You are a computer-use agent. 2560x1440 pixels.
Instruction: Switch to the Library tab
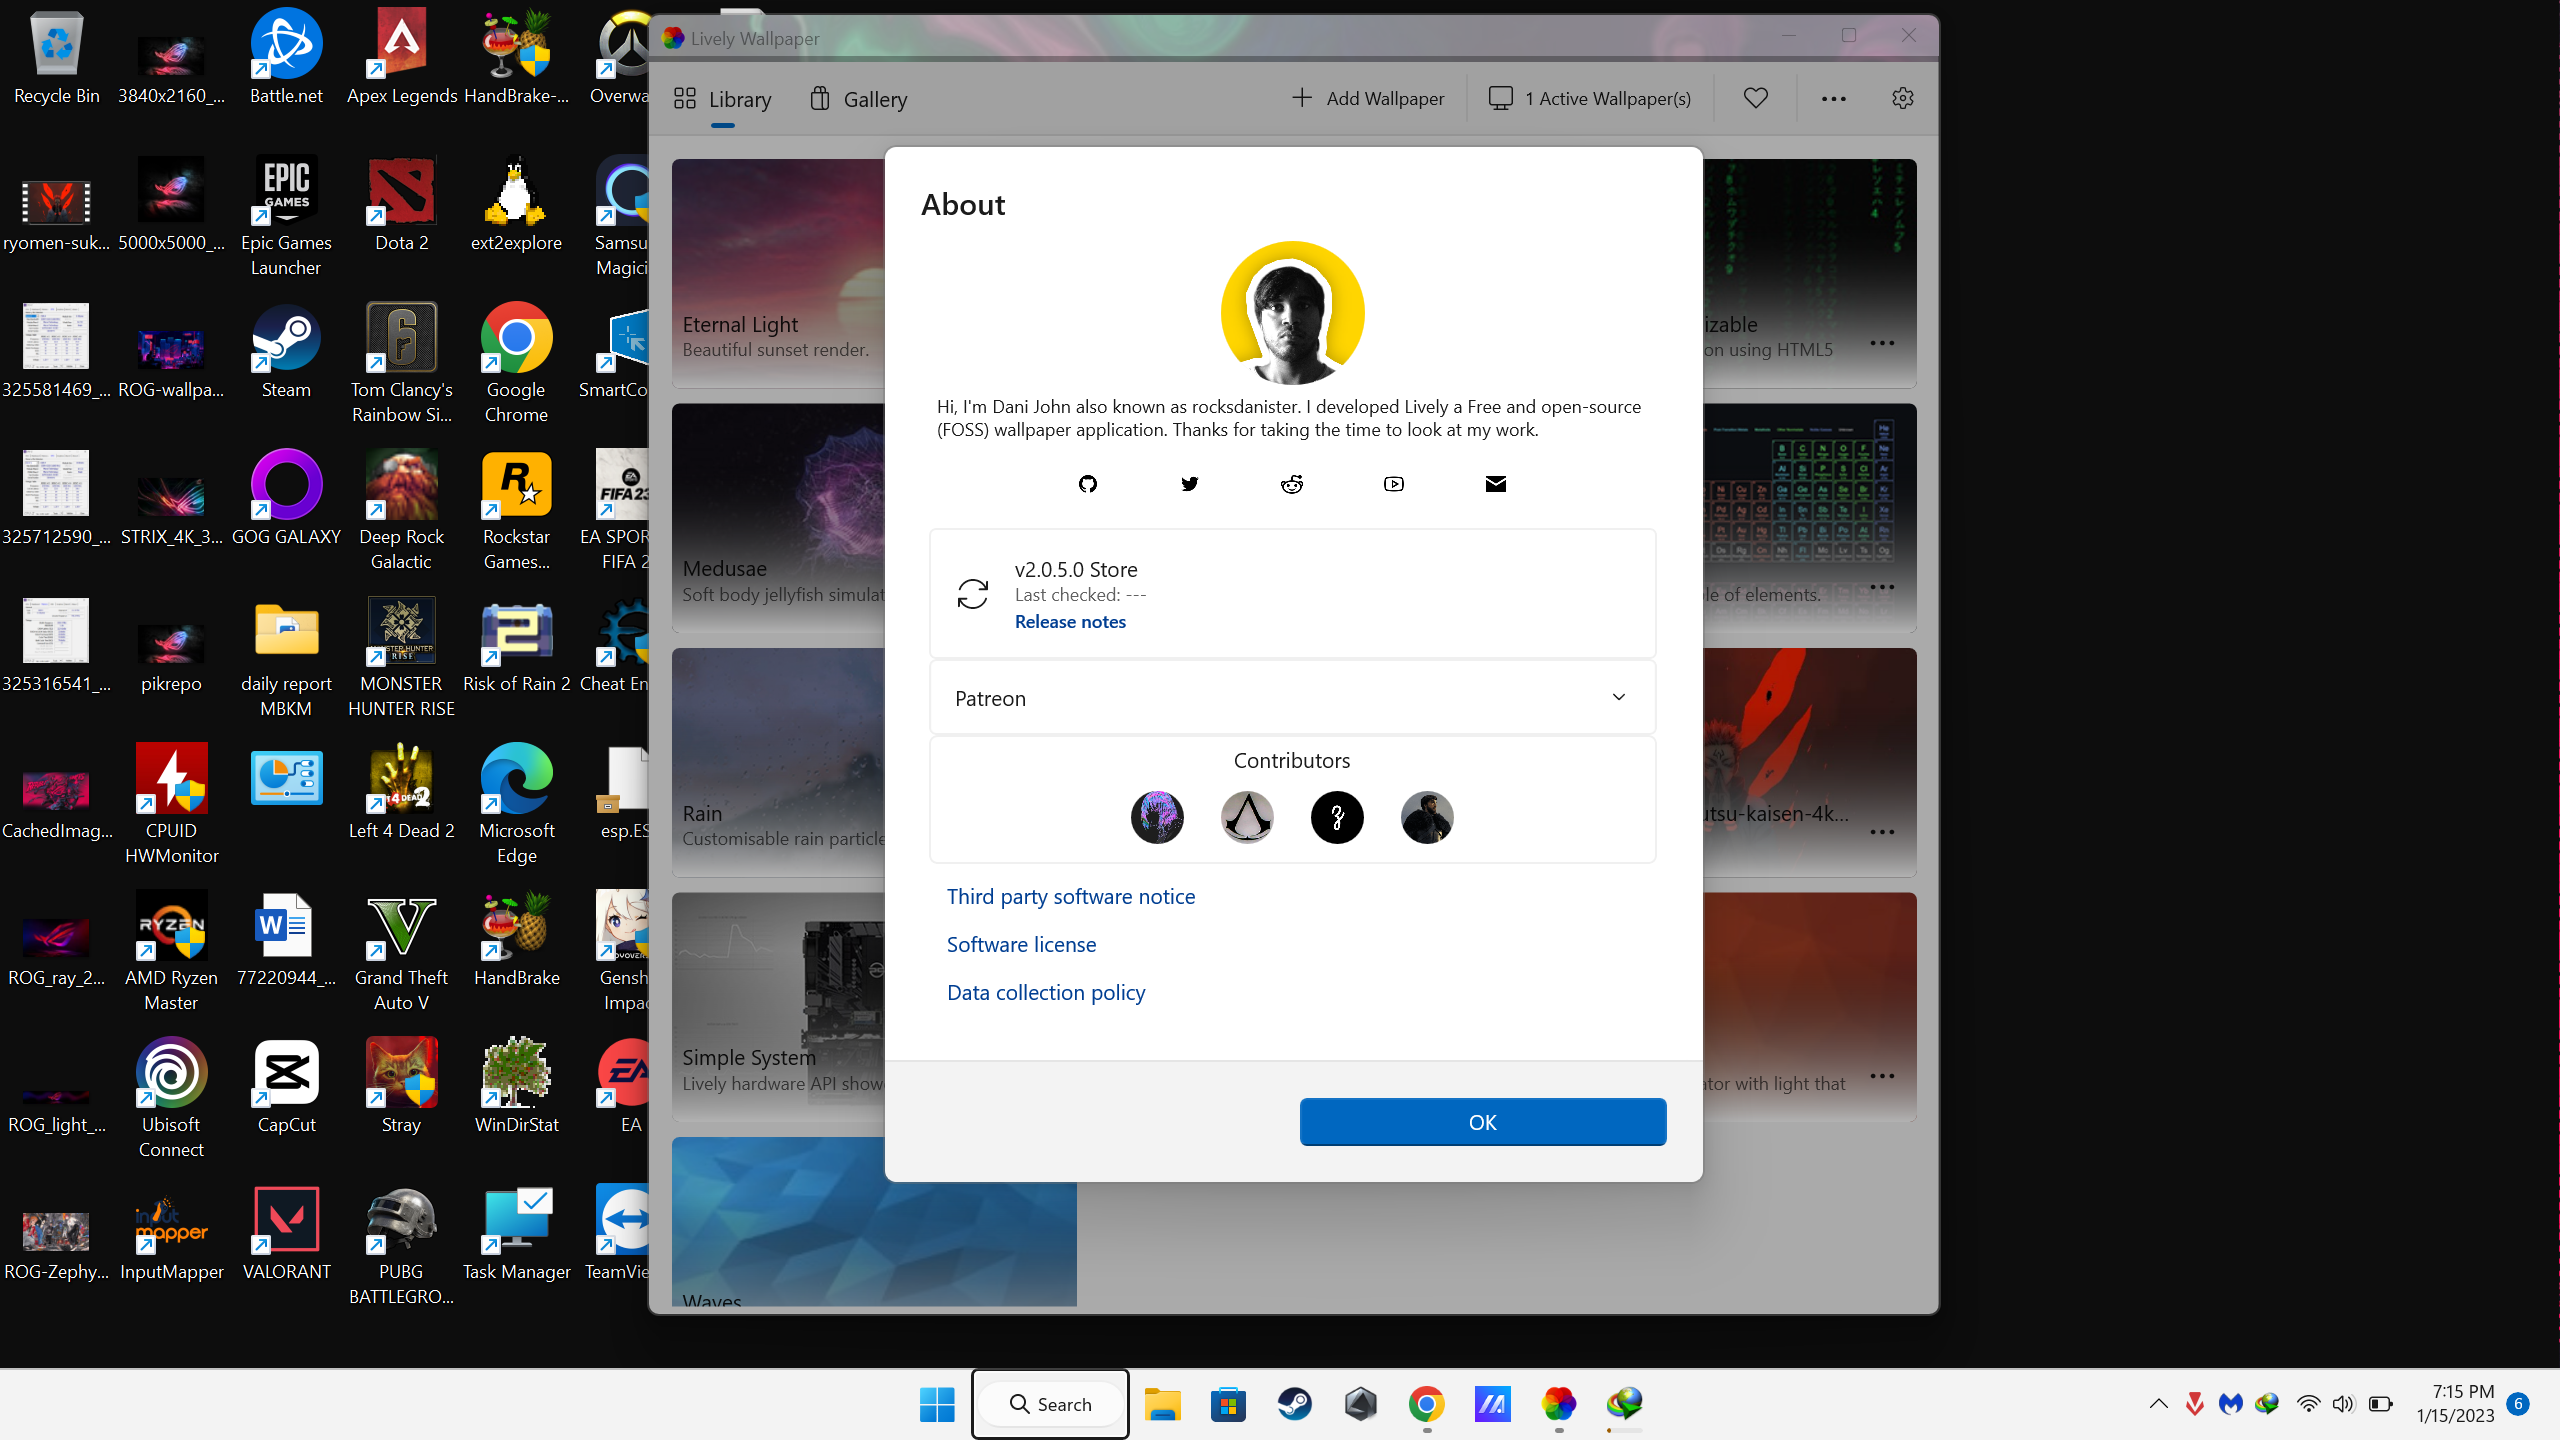(x=723, y=99)
